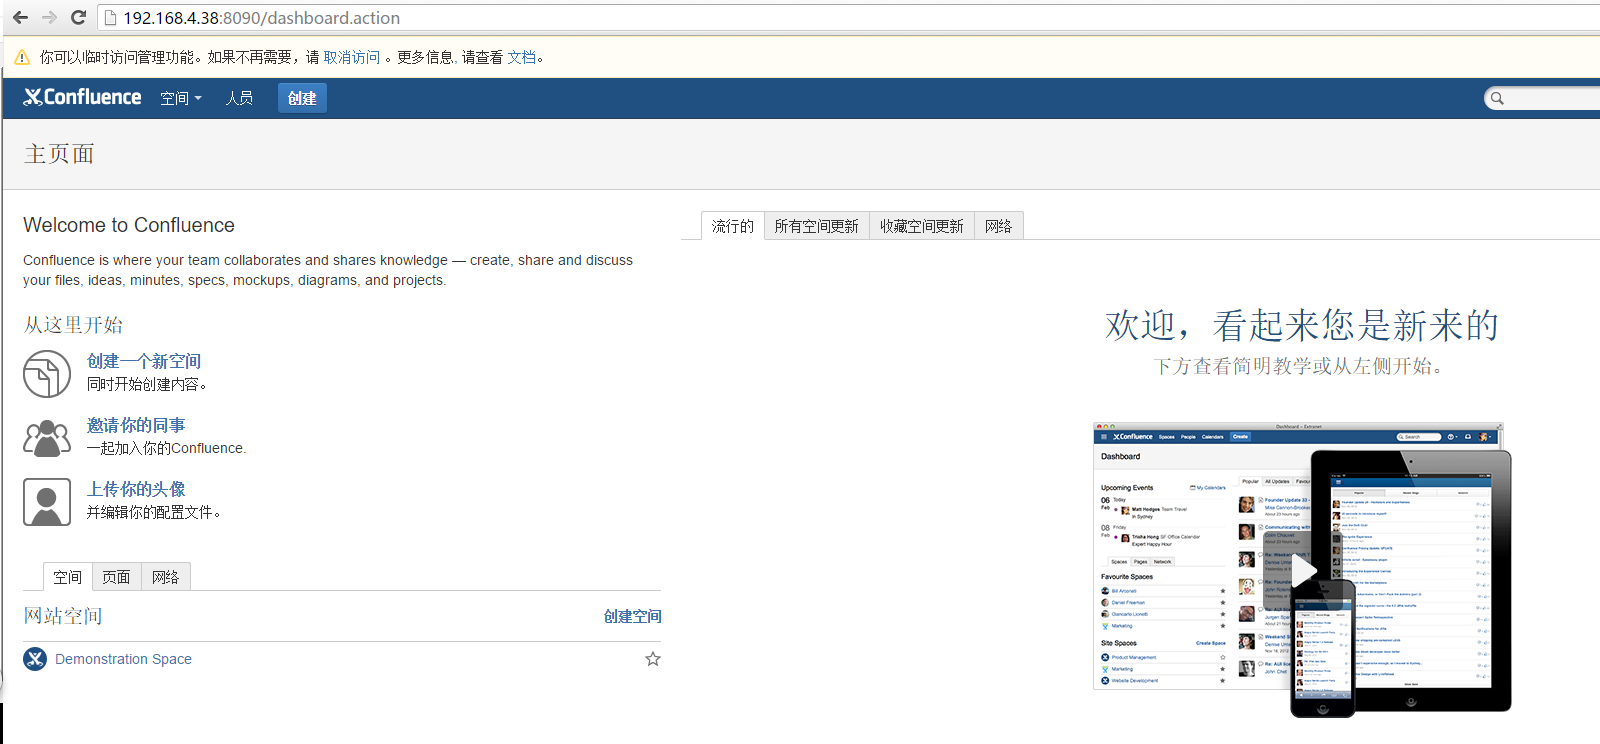This screenshot has height=744, width=1600.
Task: Play the welcome tutorial video
Action: pos(1303,571)
